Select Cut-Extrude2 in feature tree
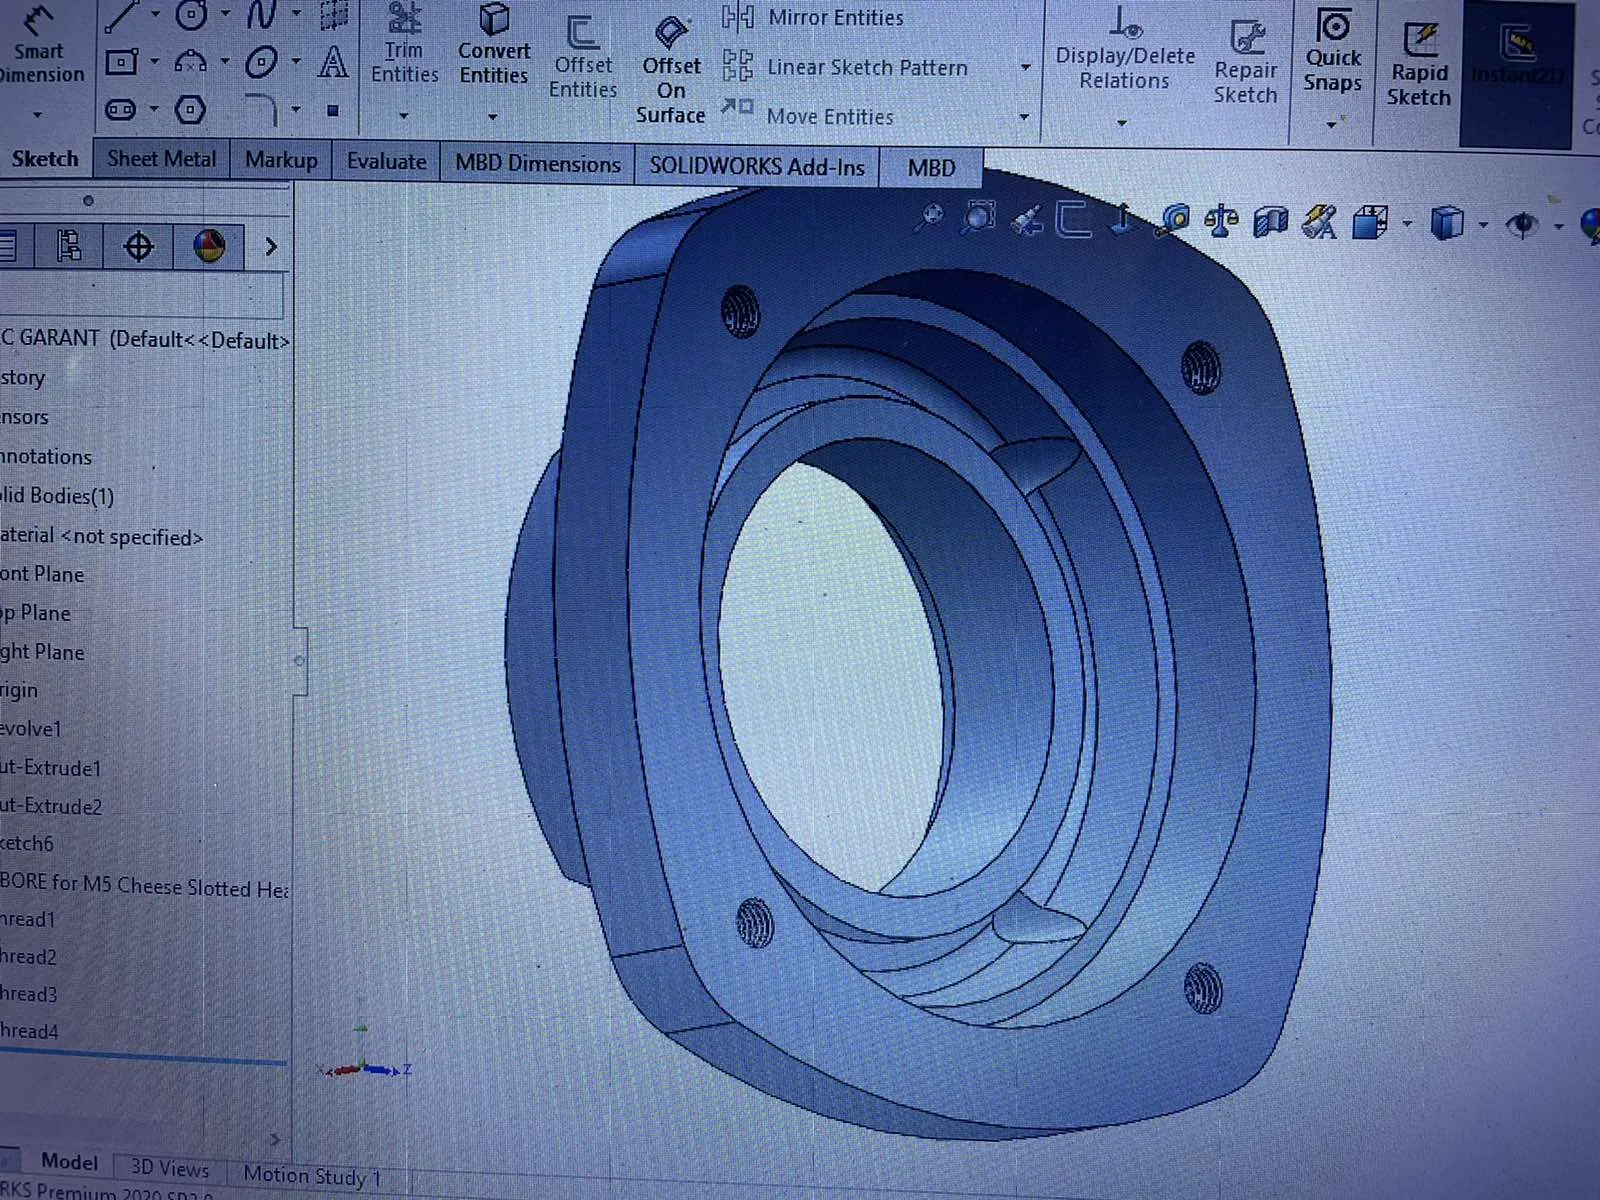 (x=51, y=806)
